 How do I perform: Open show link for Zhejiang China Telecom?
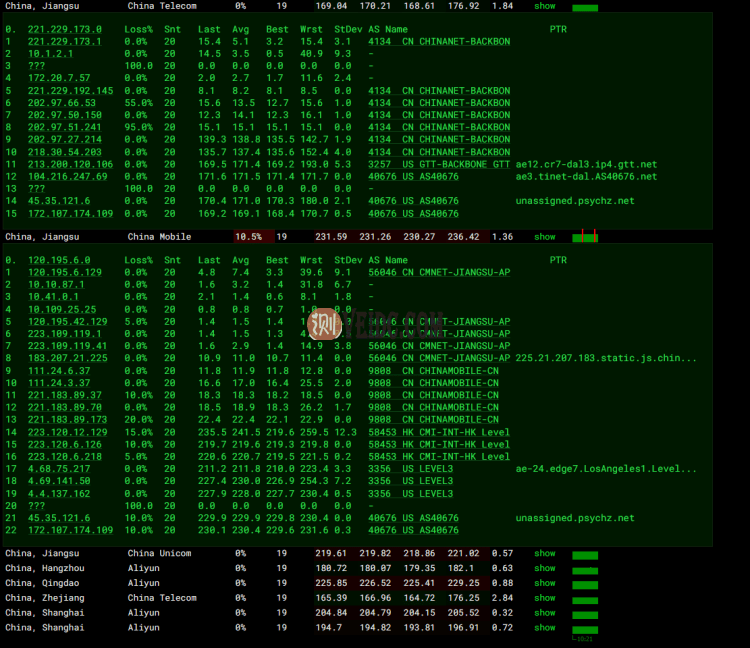click(544, 598)
